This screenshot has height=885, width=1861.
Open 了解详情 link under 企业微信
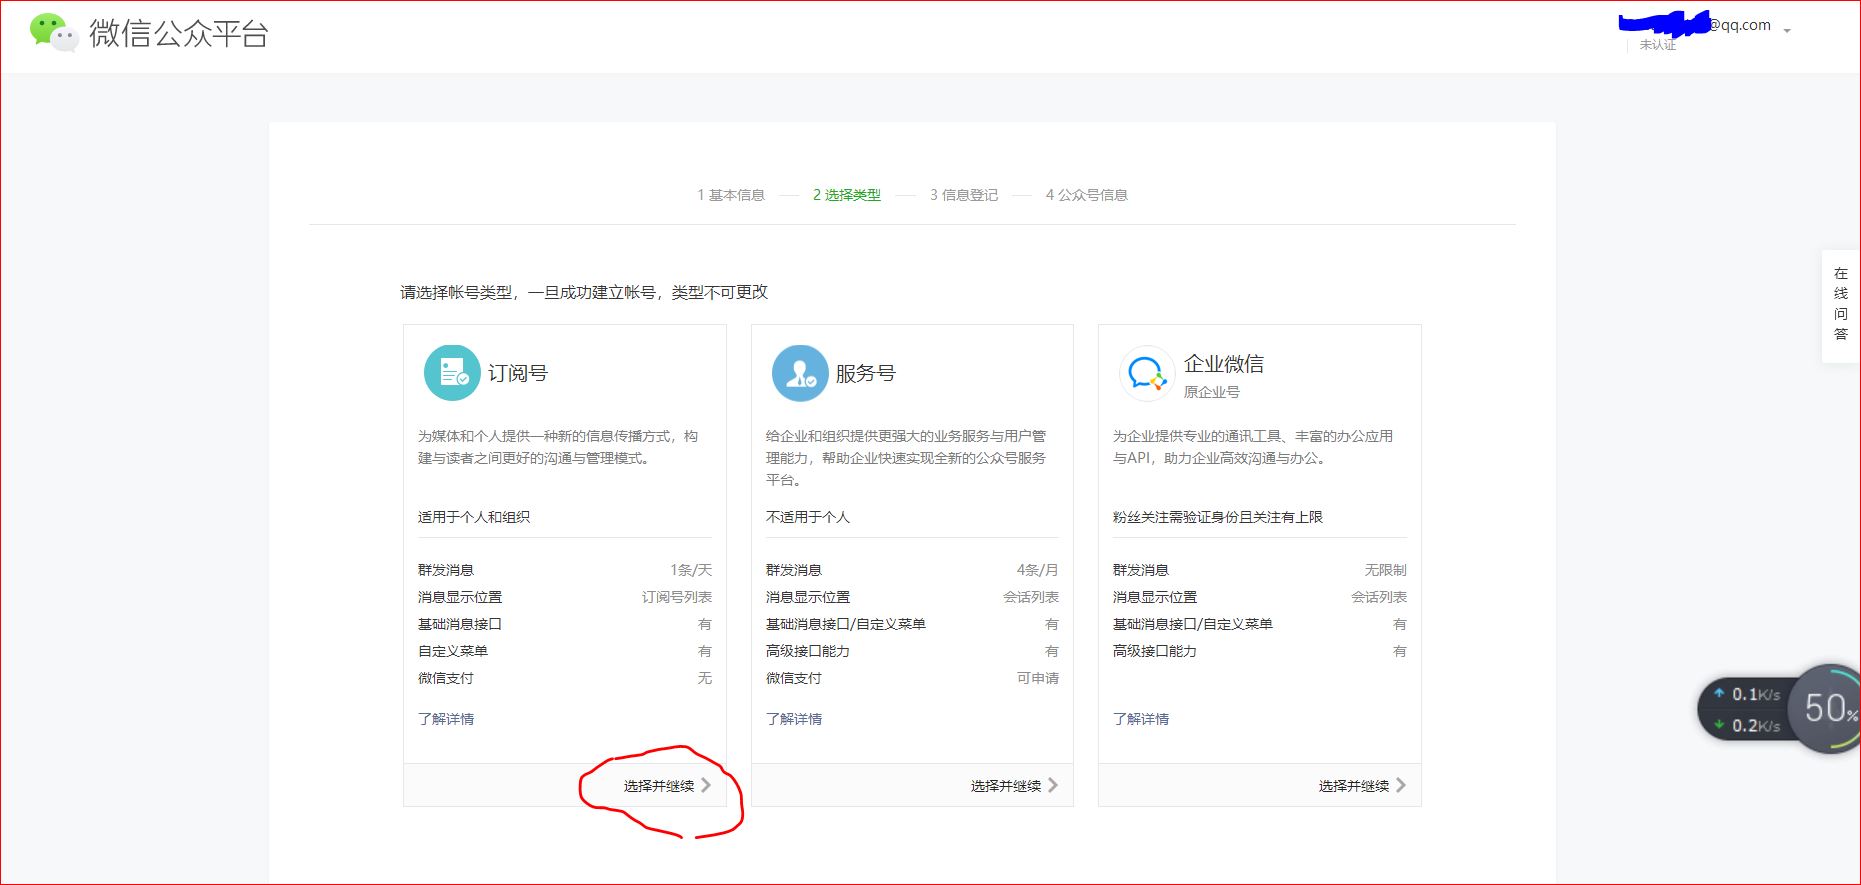point(1141,719)
